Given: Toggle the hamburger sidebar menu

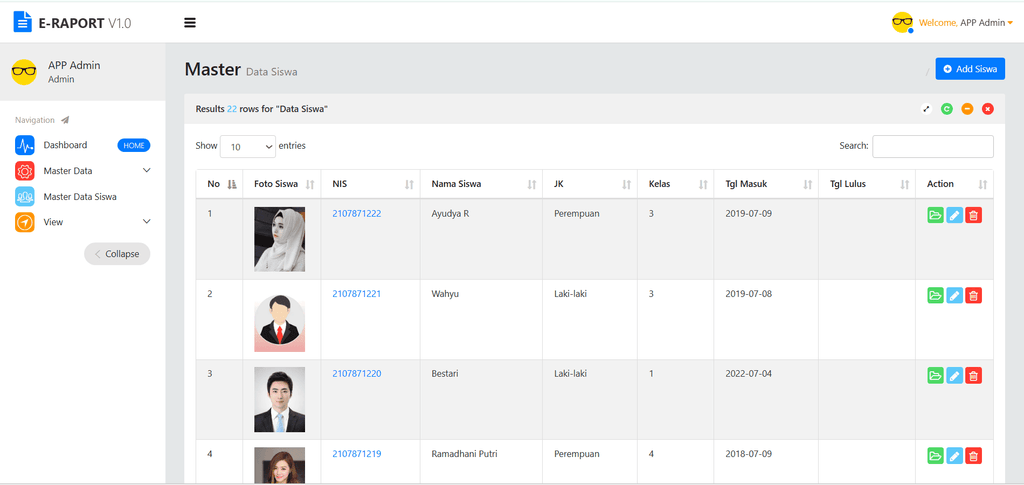Looking at the screenshot, I should point(190,23).
